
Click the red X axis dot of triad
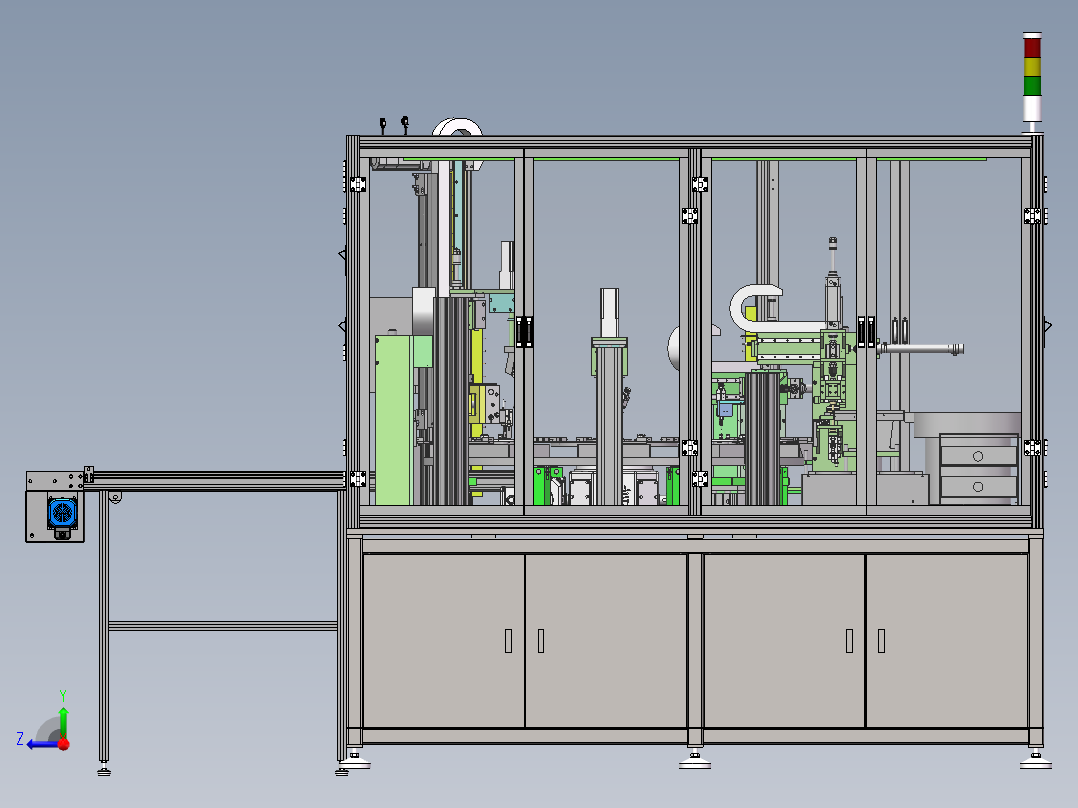click(x=64, y=744)
